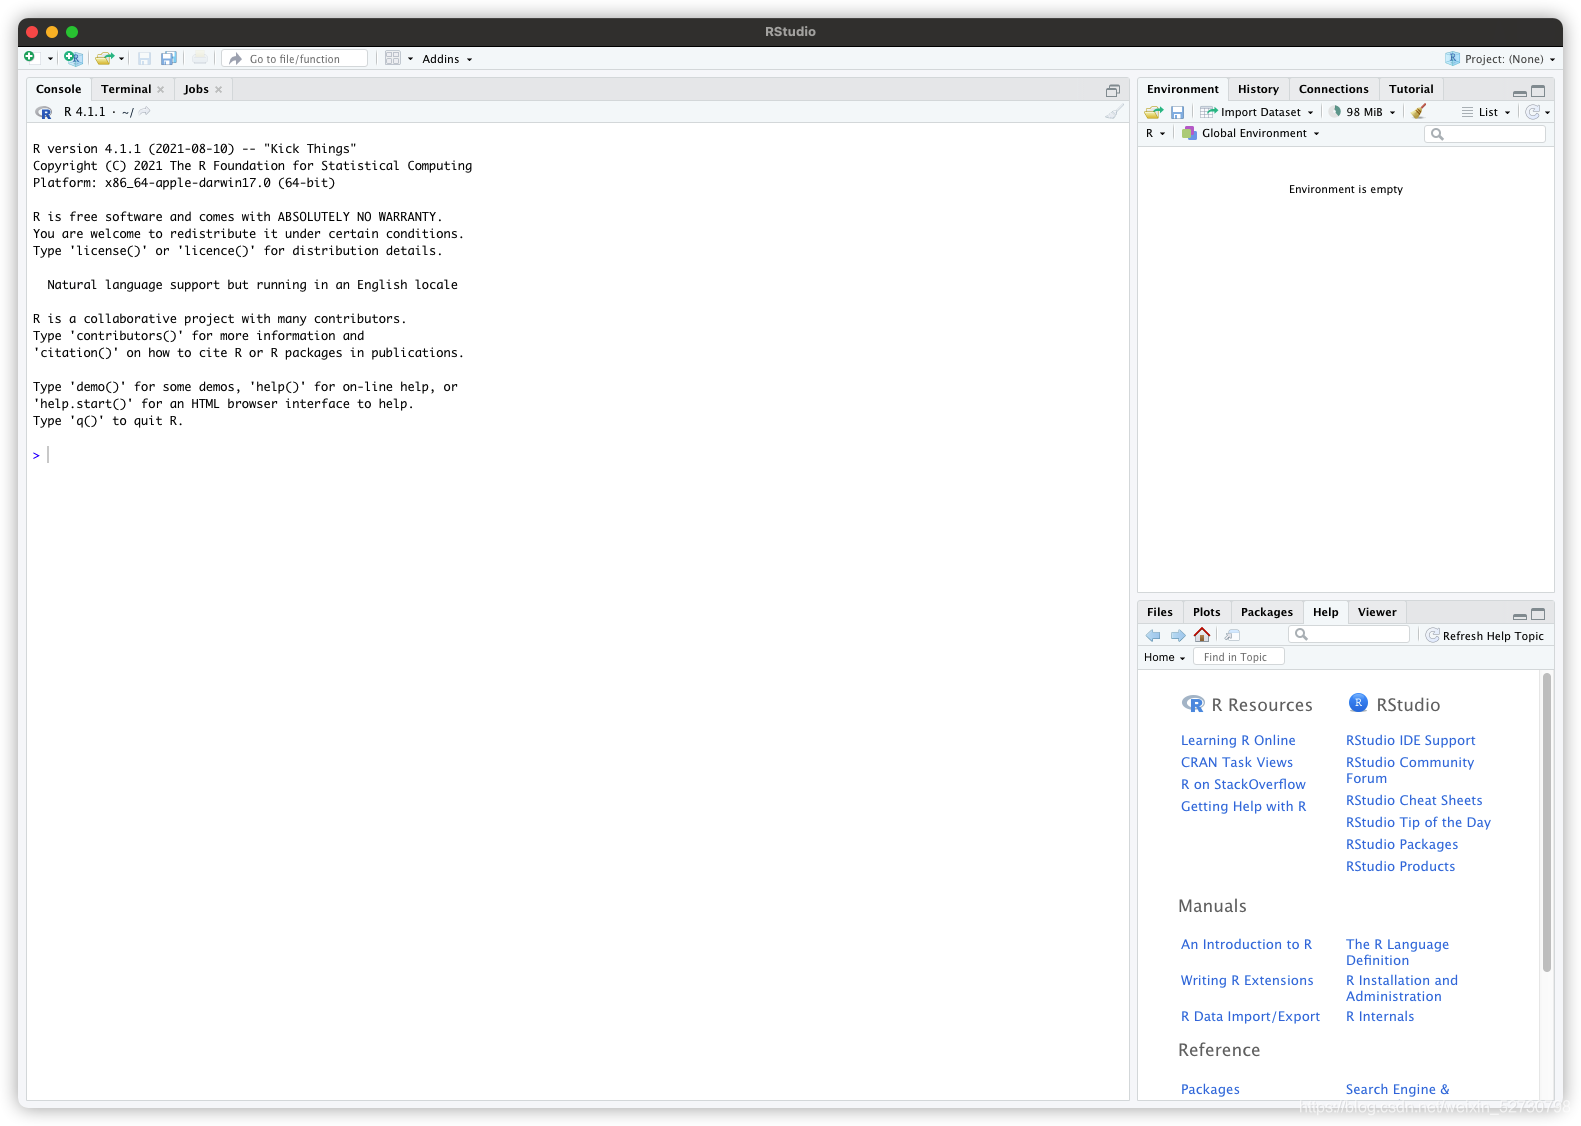The image size is (1581, 1126).
Task: Click the Print icon in toolbar
Action: pyautogui.click(x=200, y=59)
